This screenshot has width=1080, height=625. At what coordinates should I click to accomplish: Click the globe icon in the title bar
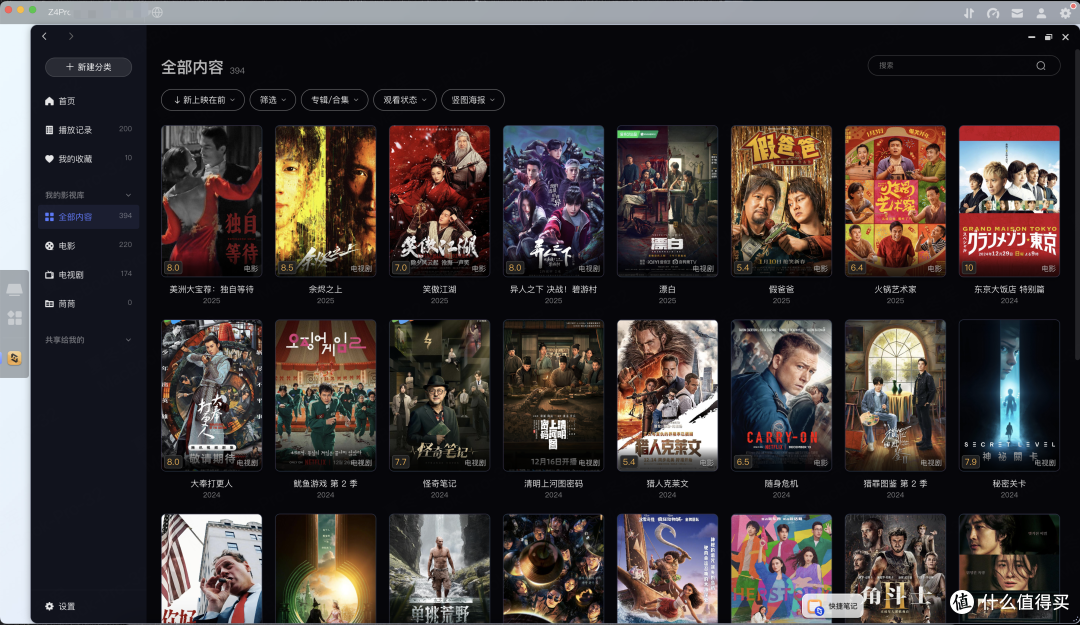click(x=157, y=12)
